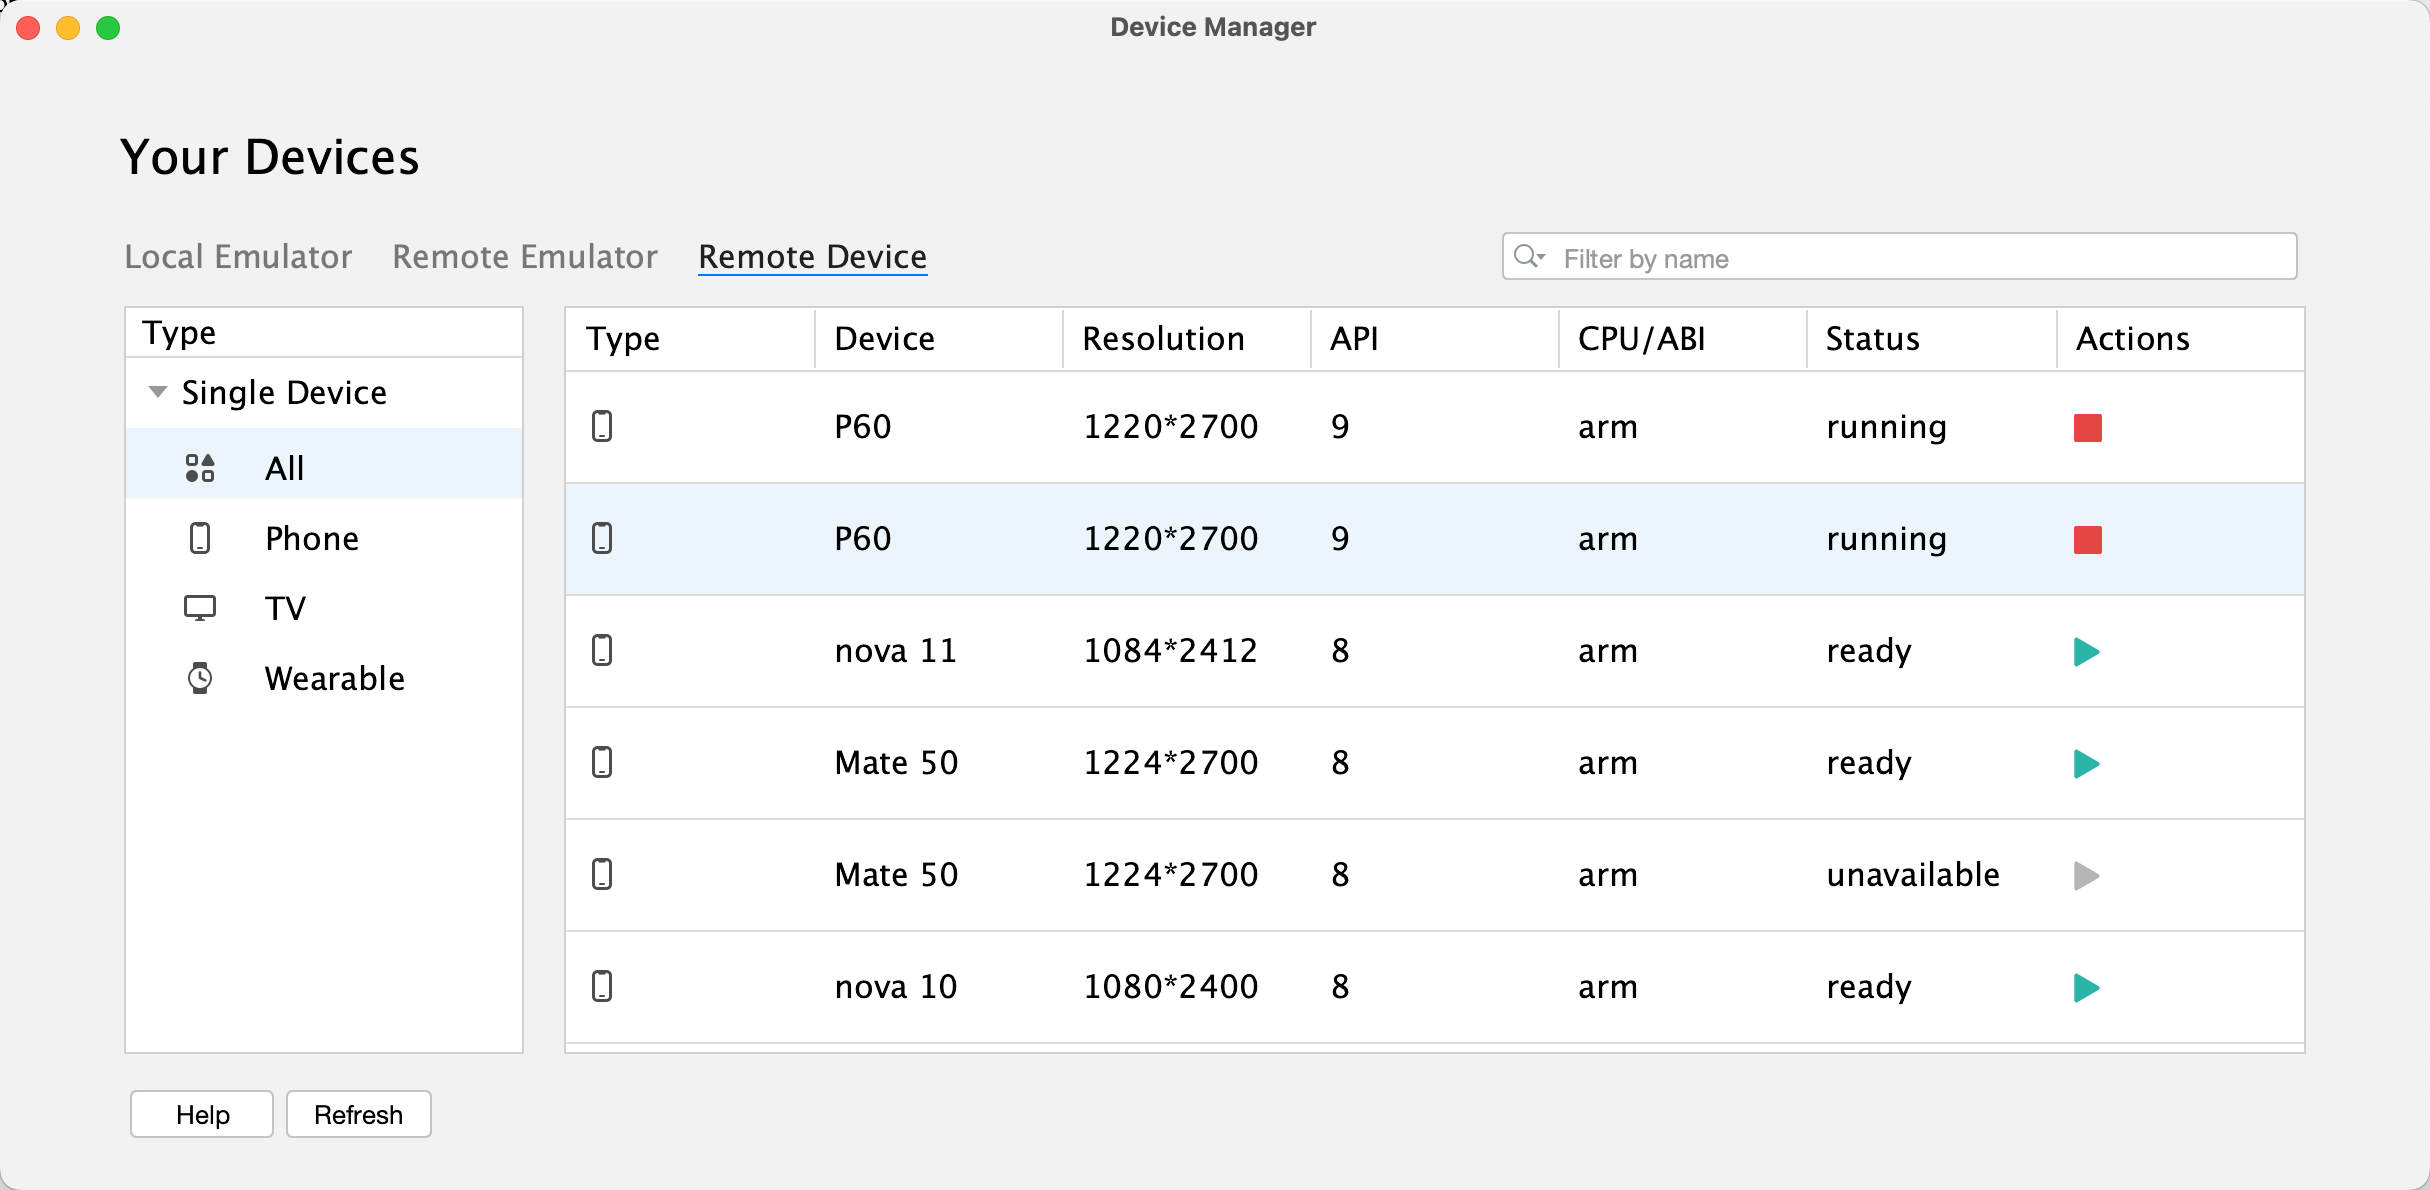Viewport: 2430px width, 1190px height.
Task: Select the Remote Device tab
Action: click(x=812, y=257)
